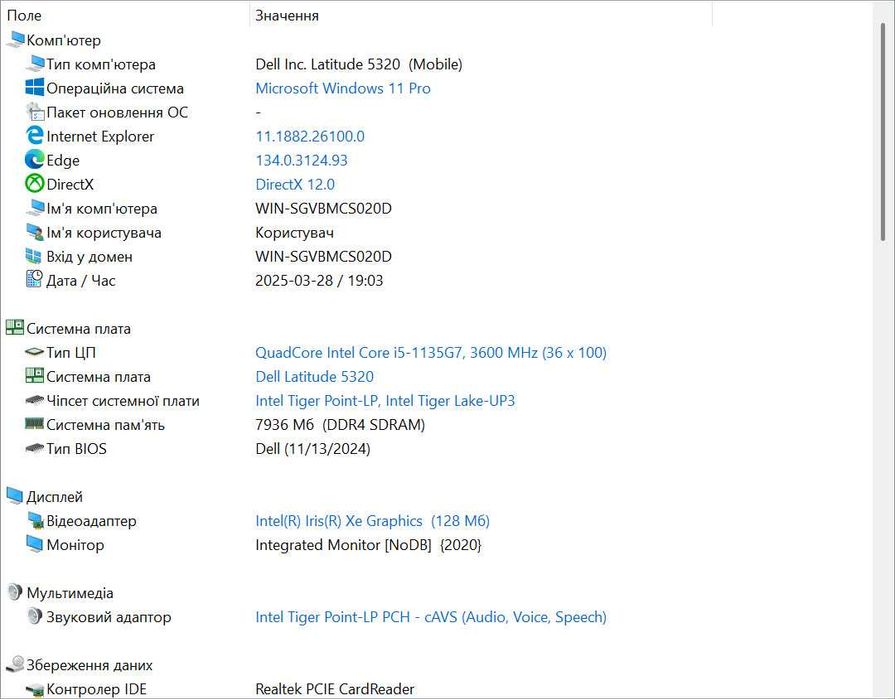Click the Вхід у домен icon
The image size is (895, 699).
(34, 256)
